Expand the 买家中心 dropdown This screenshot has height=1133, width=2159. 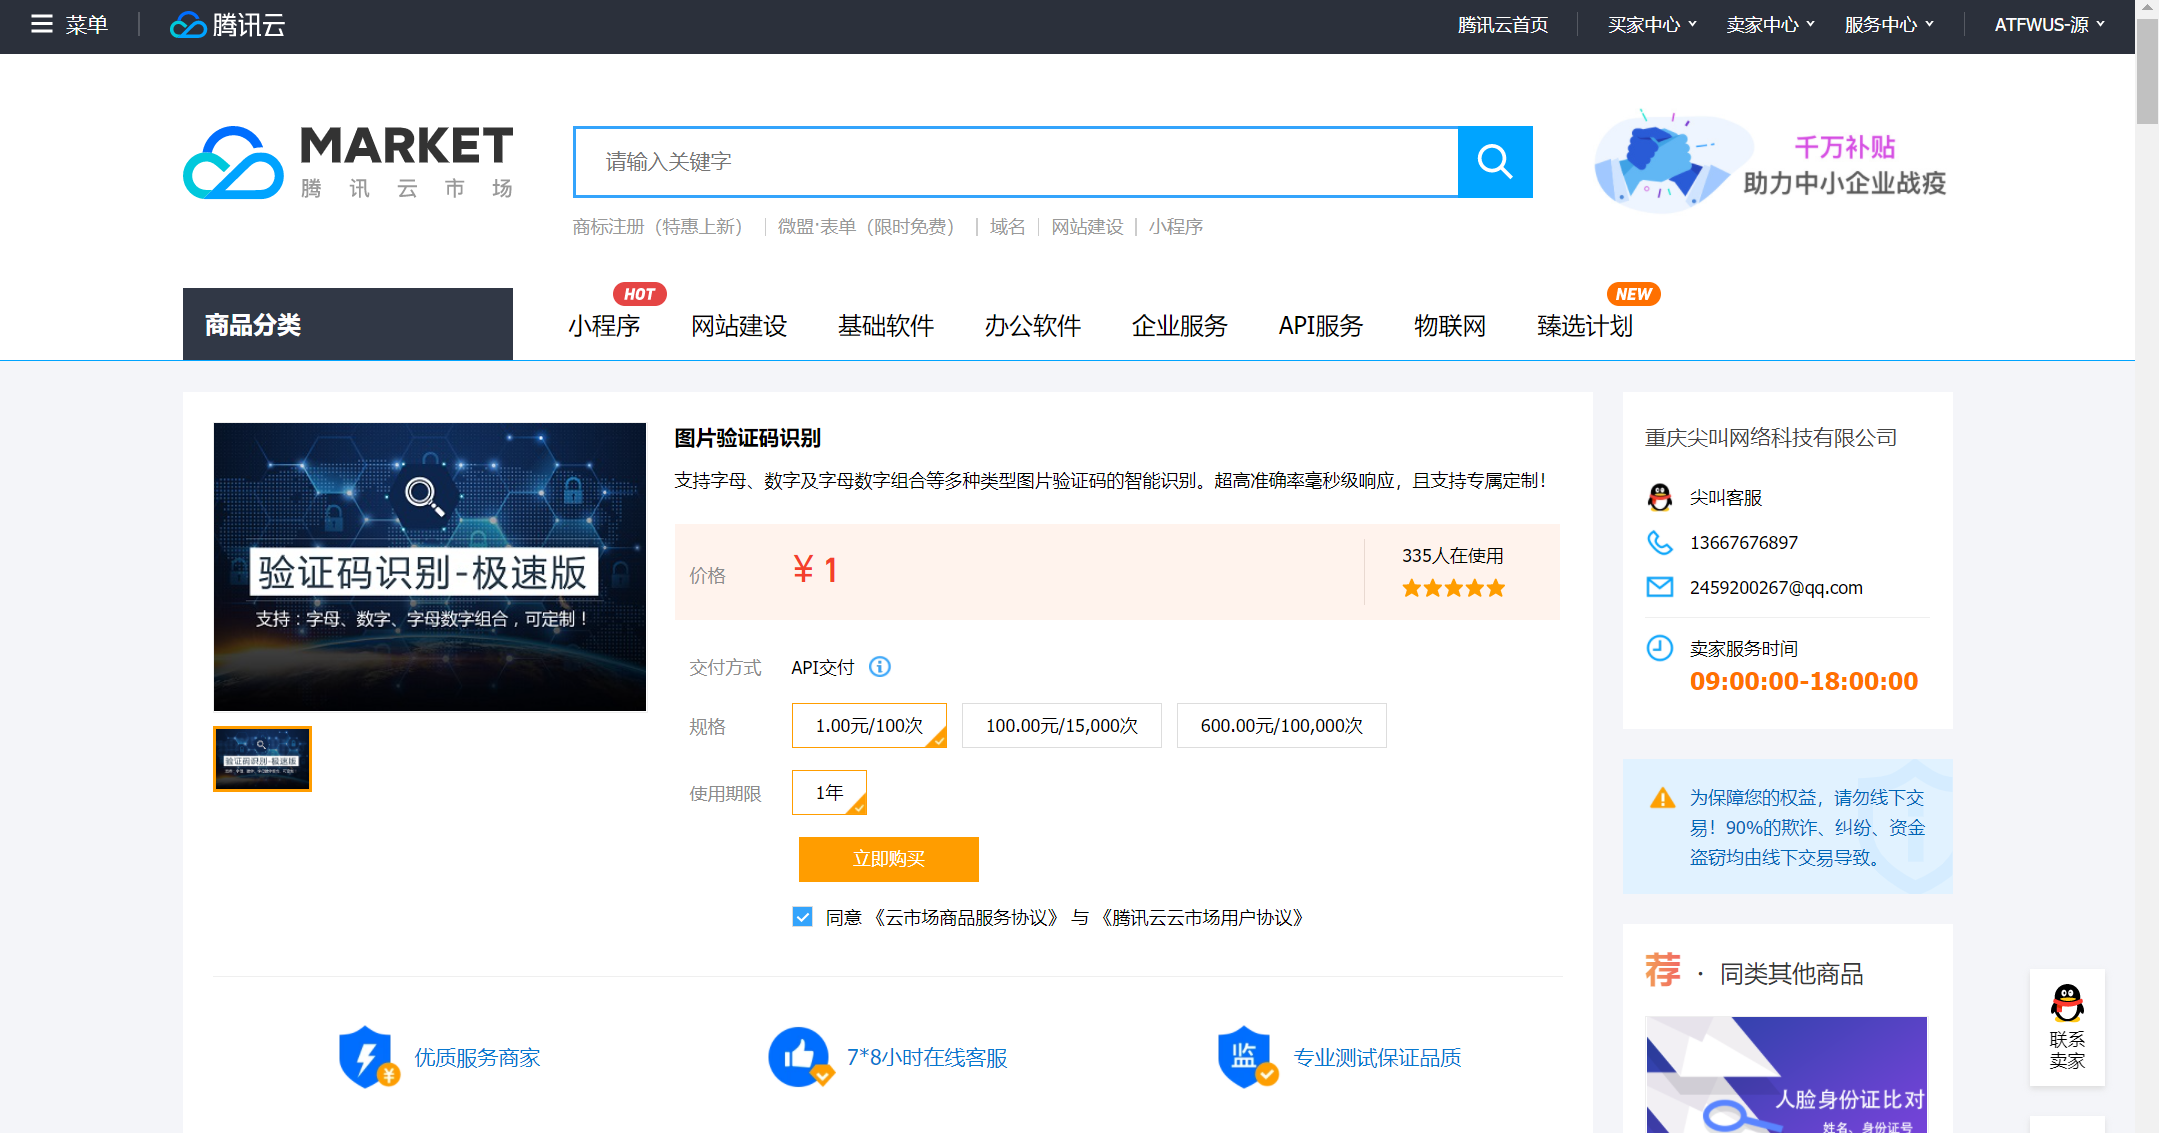point(1651,25)
